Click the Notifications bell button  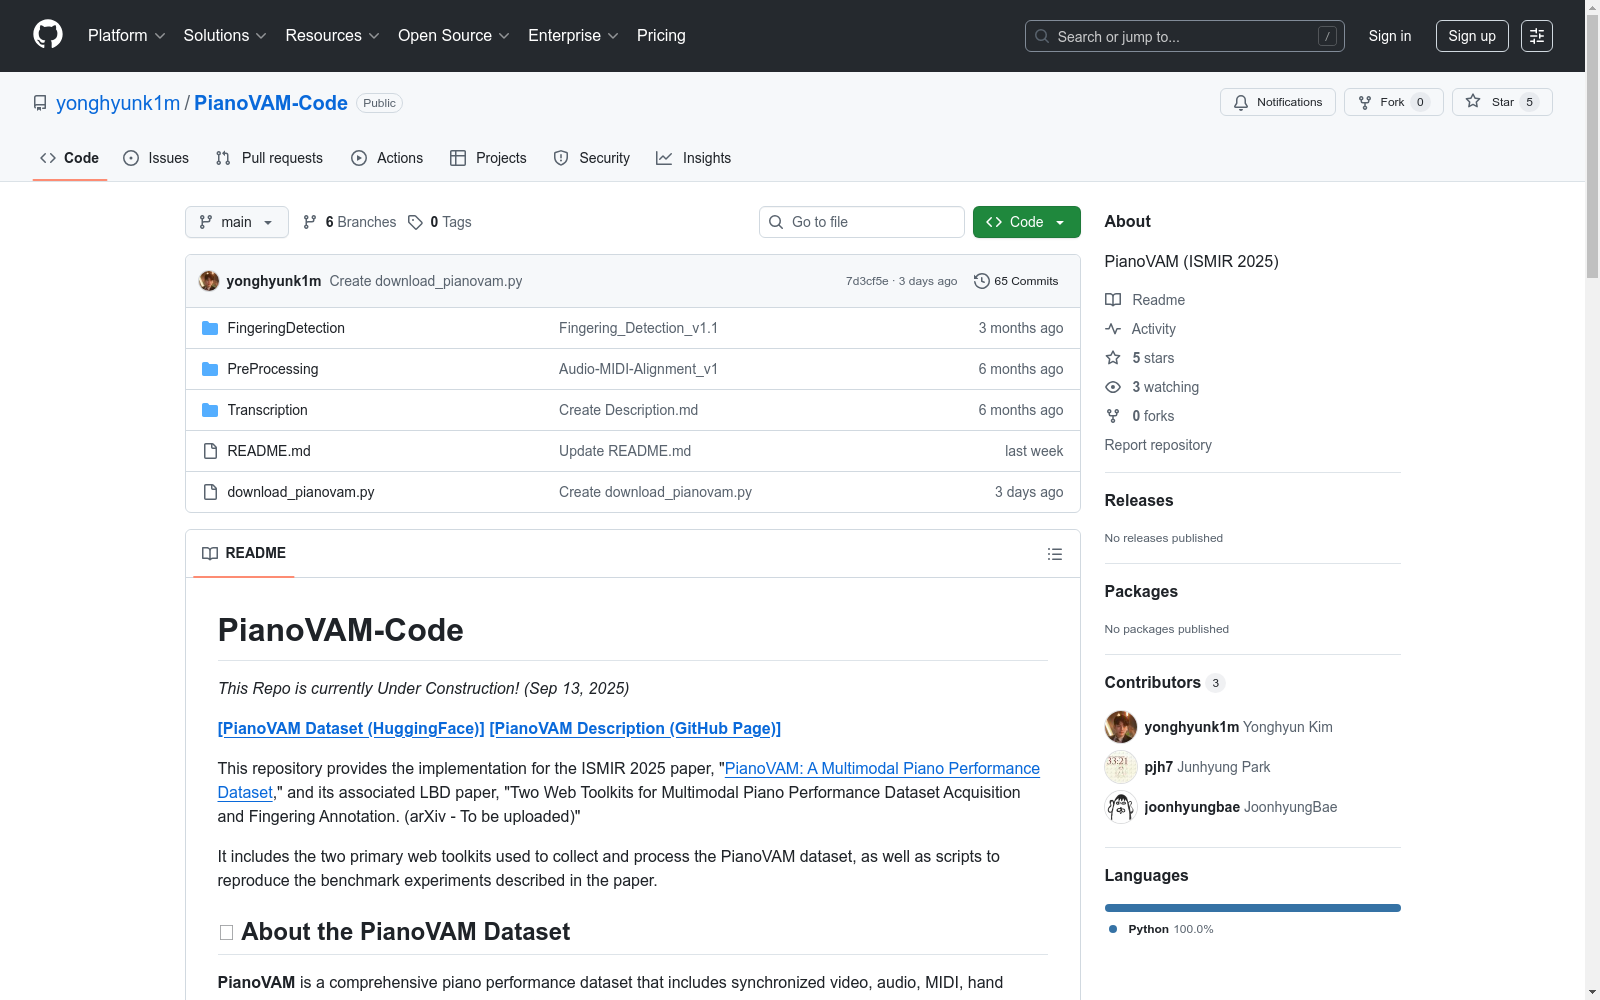(x=1277, y=102)
